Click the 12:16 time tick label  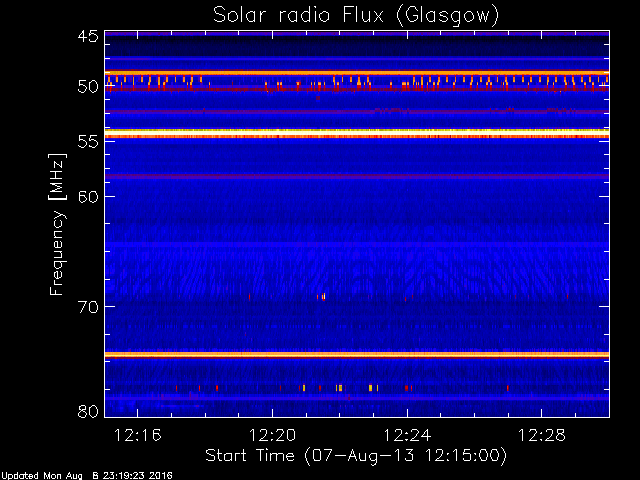[x=138, y=435]
